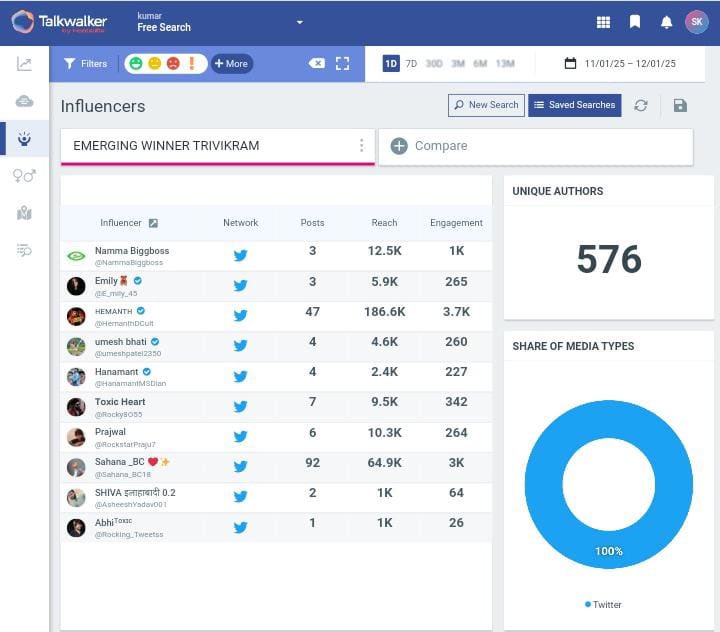This screenshot has height=632, width=720.
Task: Toggle the positive sentiment green smiley filter
Action: (136, 63)
